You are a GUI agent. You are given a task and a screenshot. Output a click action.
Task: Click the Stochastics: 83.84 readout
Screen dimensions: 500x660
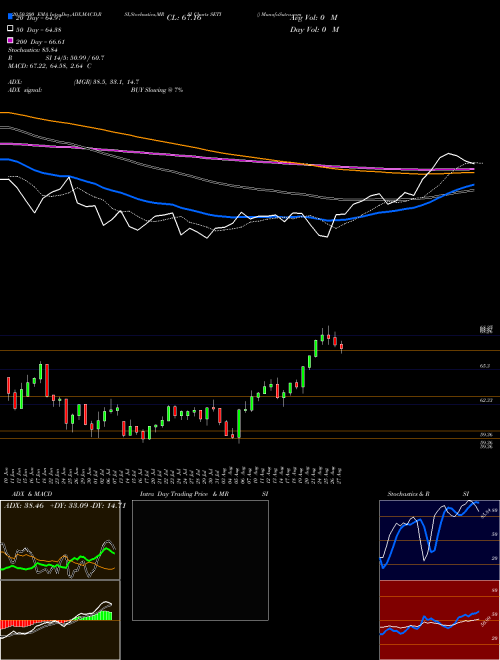coord(33,50)
